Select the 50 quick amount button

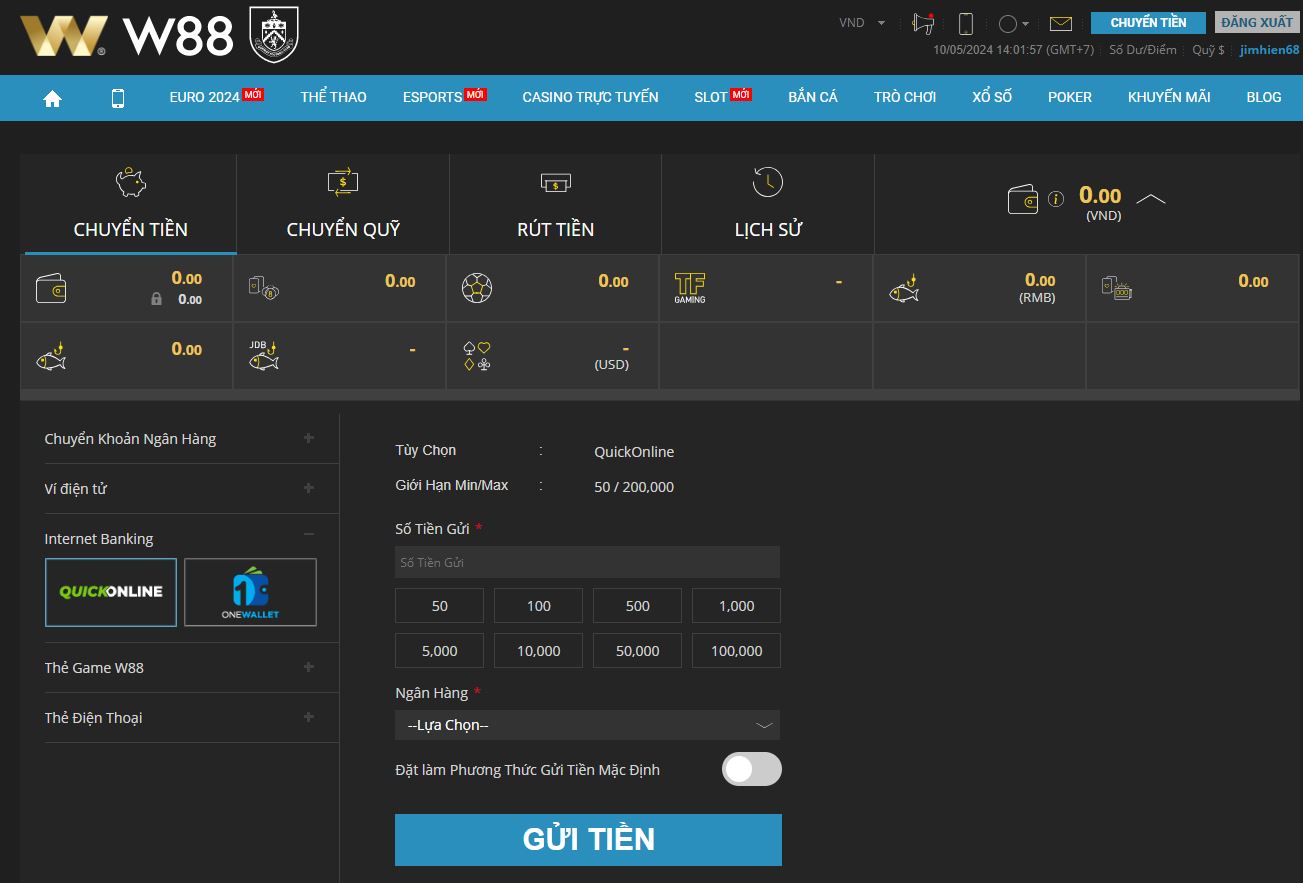point(440,606)
